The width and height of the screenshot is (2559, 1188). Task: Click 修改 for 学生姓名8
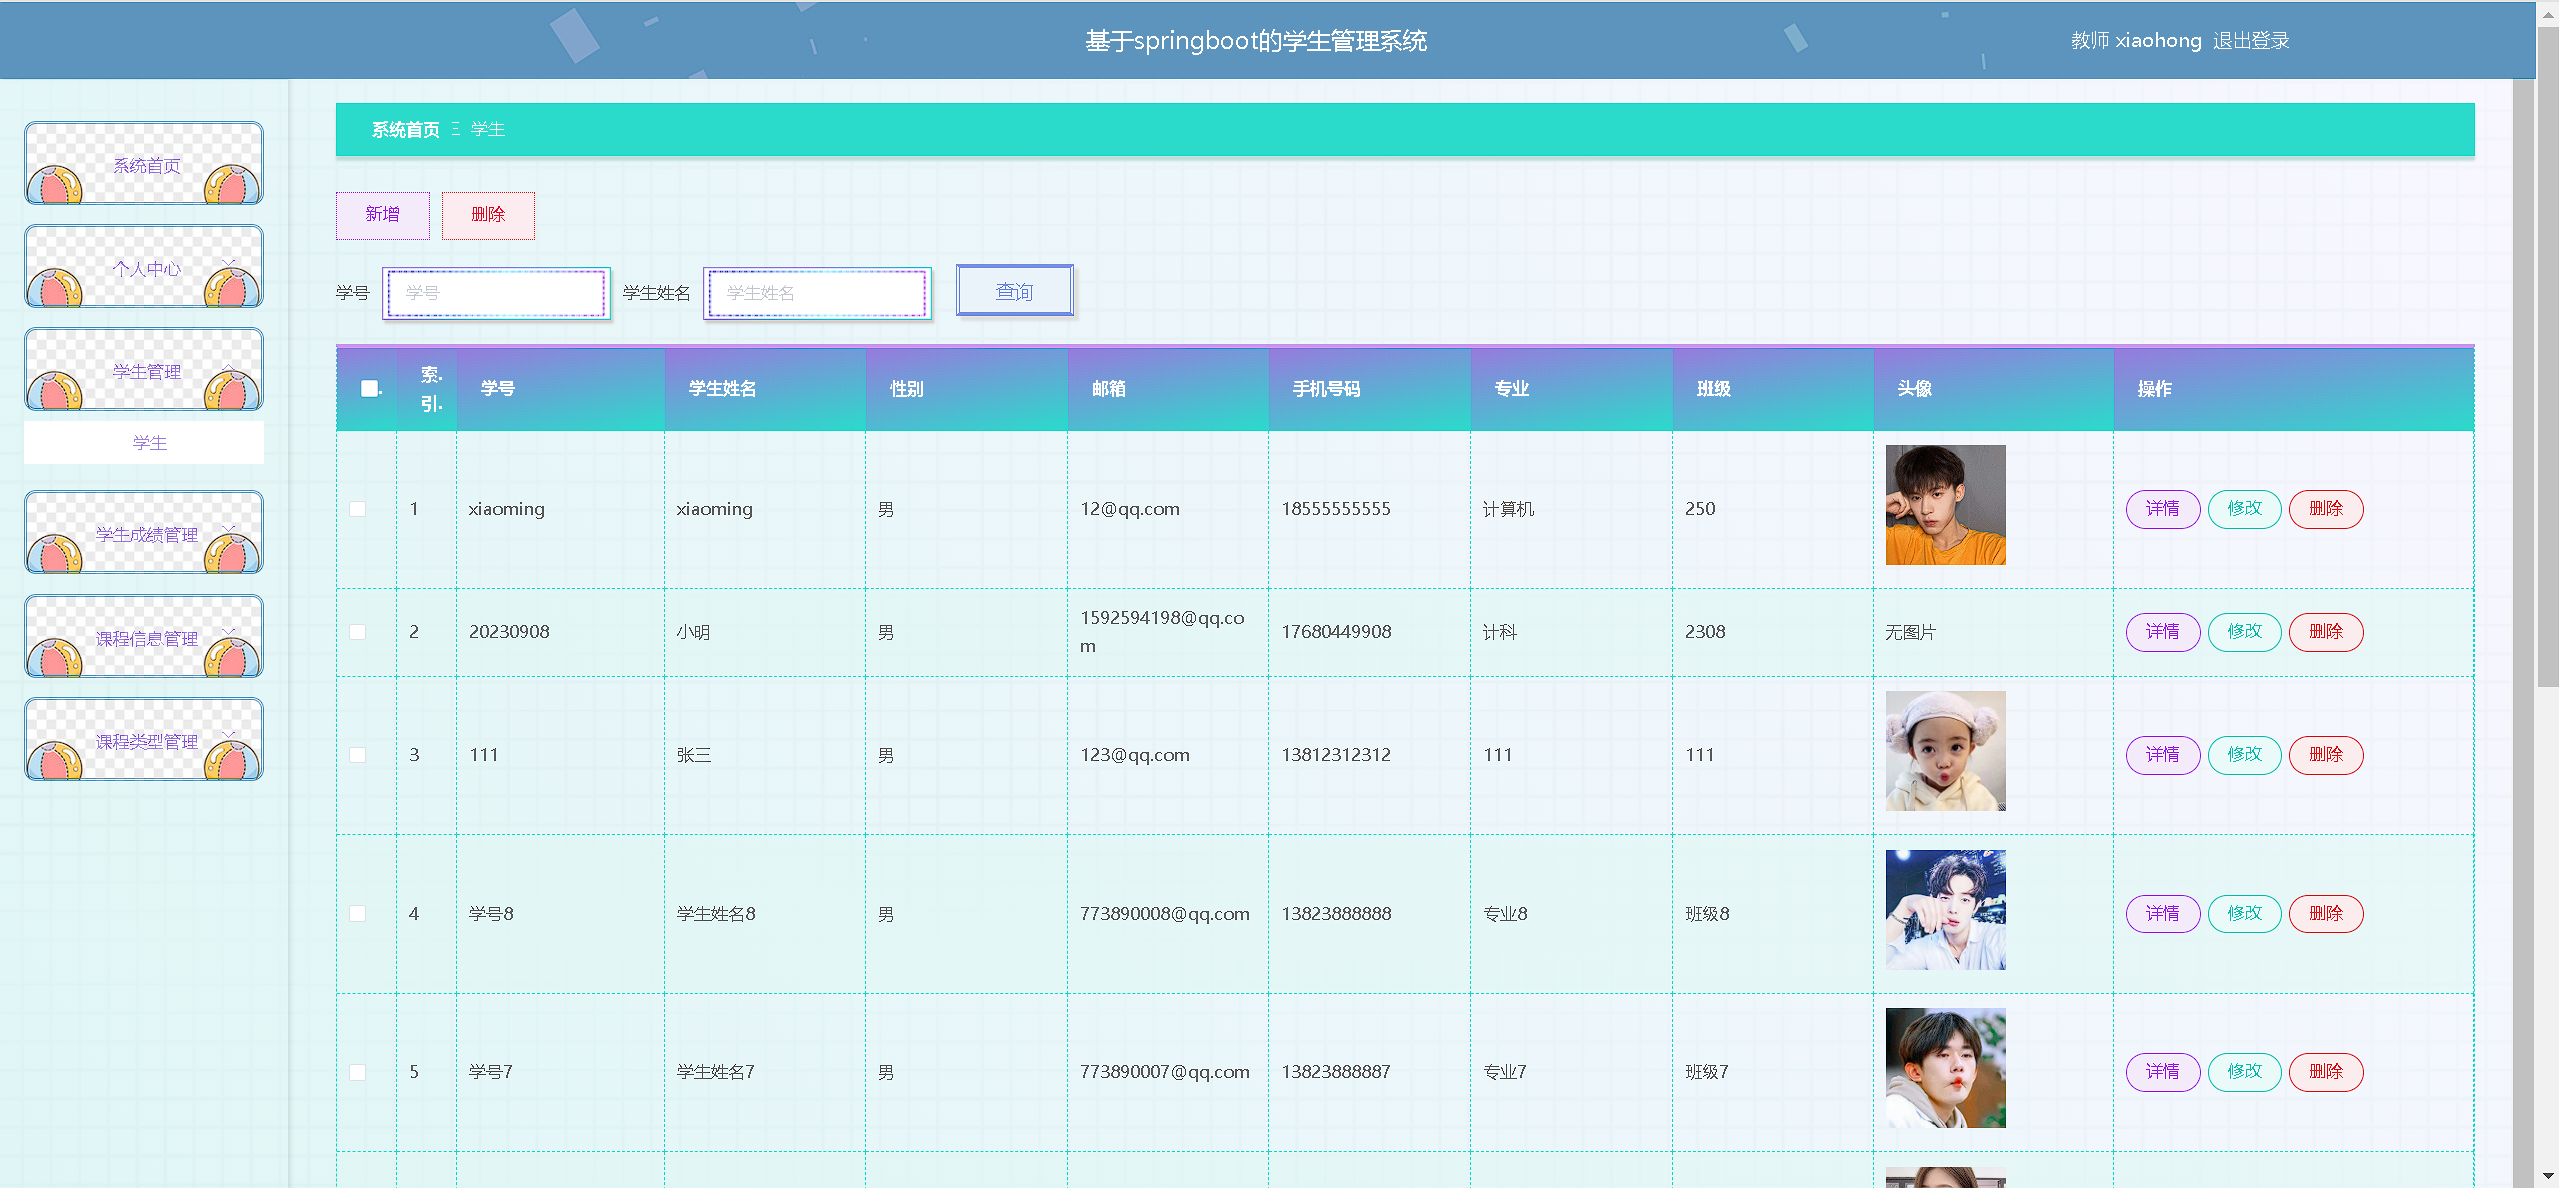pyautogui.click(x=2244, y=914)
